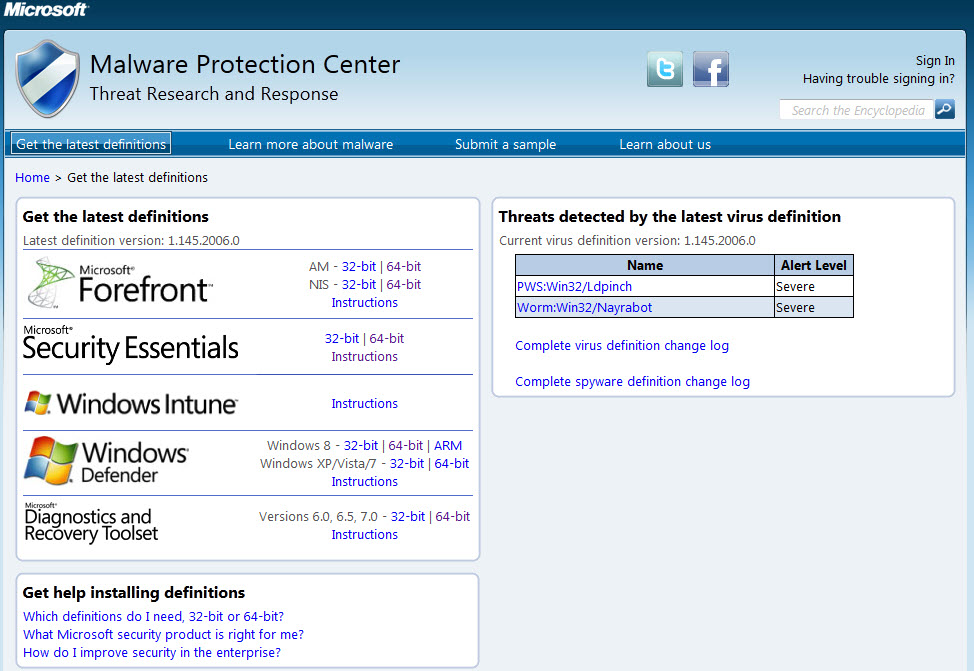Open the PWS:Win32/Ldpinch threat entry
Screen dimensions: 974x671
pyautogui.click(x=575, y=286)
